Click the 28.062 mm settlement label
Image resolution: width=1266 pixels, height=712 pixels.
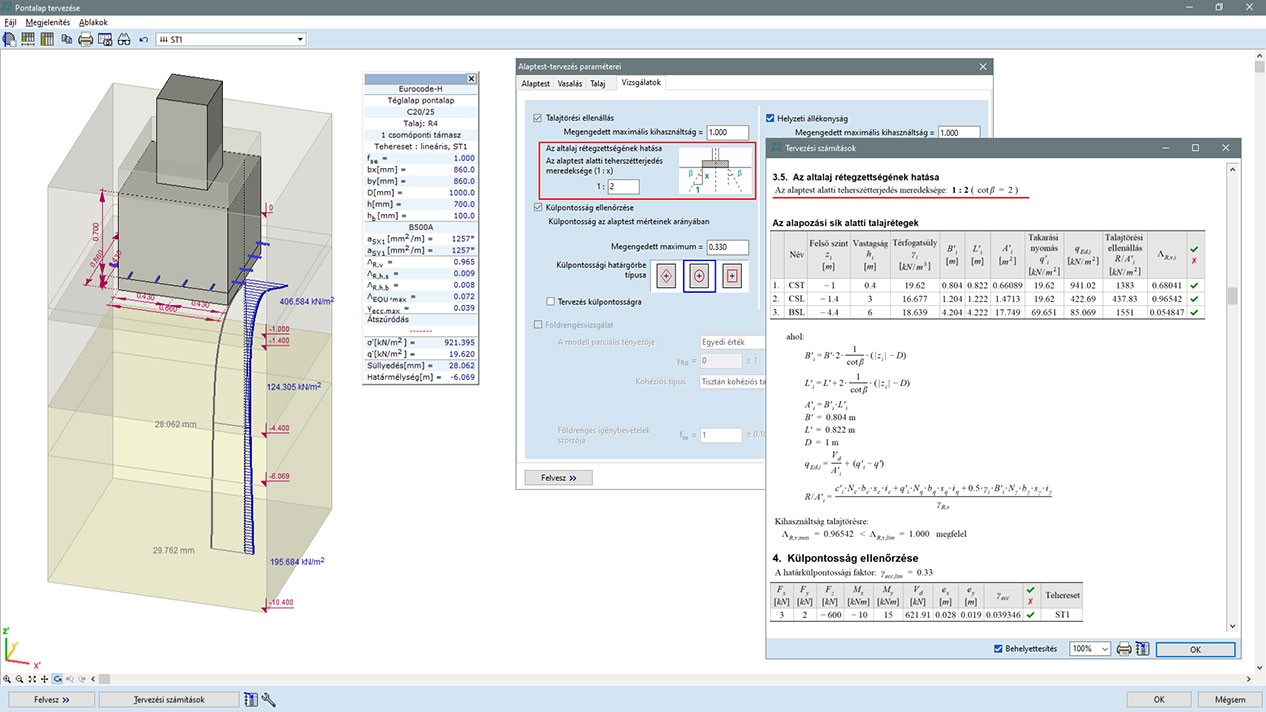coord(175,424)
